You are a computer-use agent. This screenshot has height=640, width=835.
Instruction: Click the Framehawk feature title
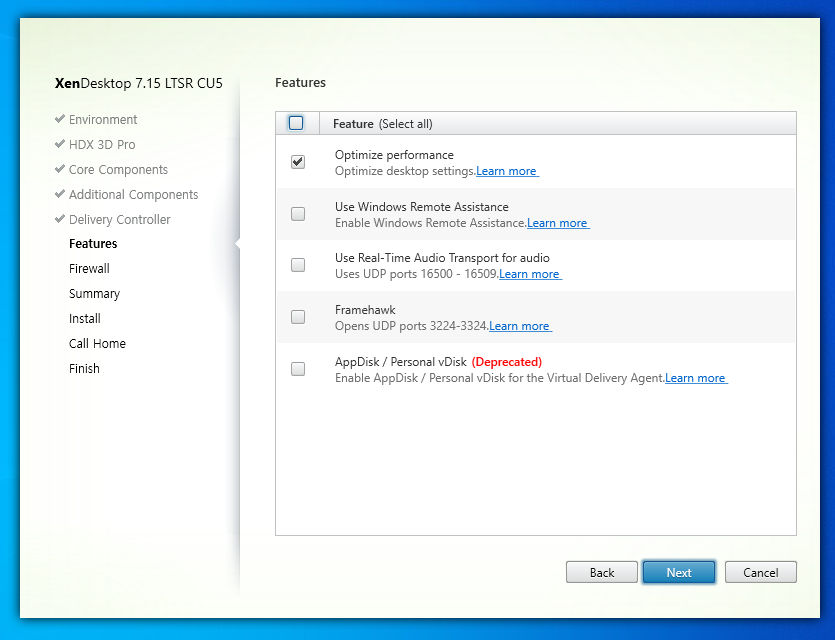click(x=365, y=310)
